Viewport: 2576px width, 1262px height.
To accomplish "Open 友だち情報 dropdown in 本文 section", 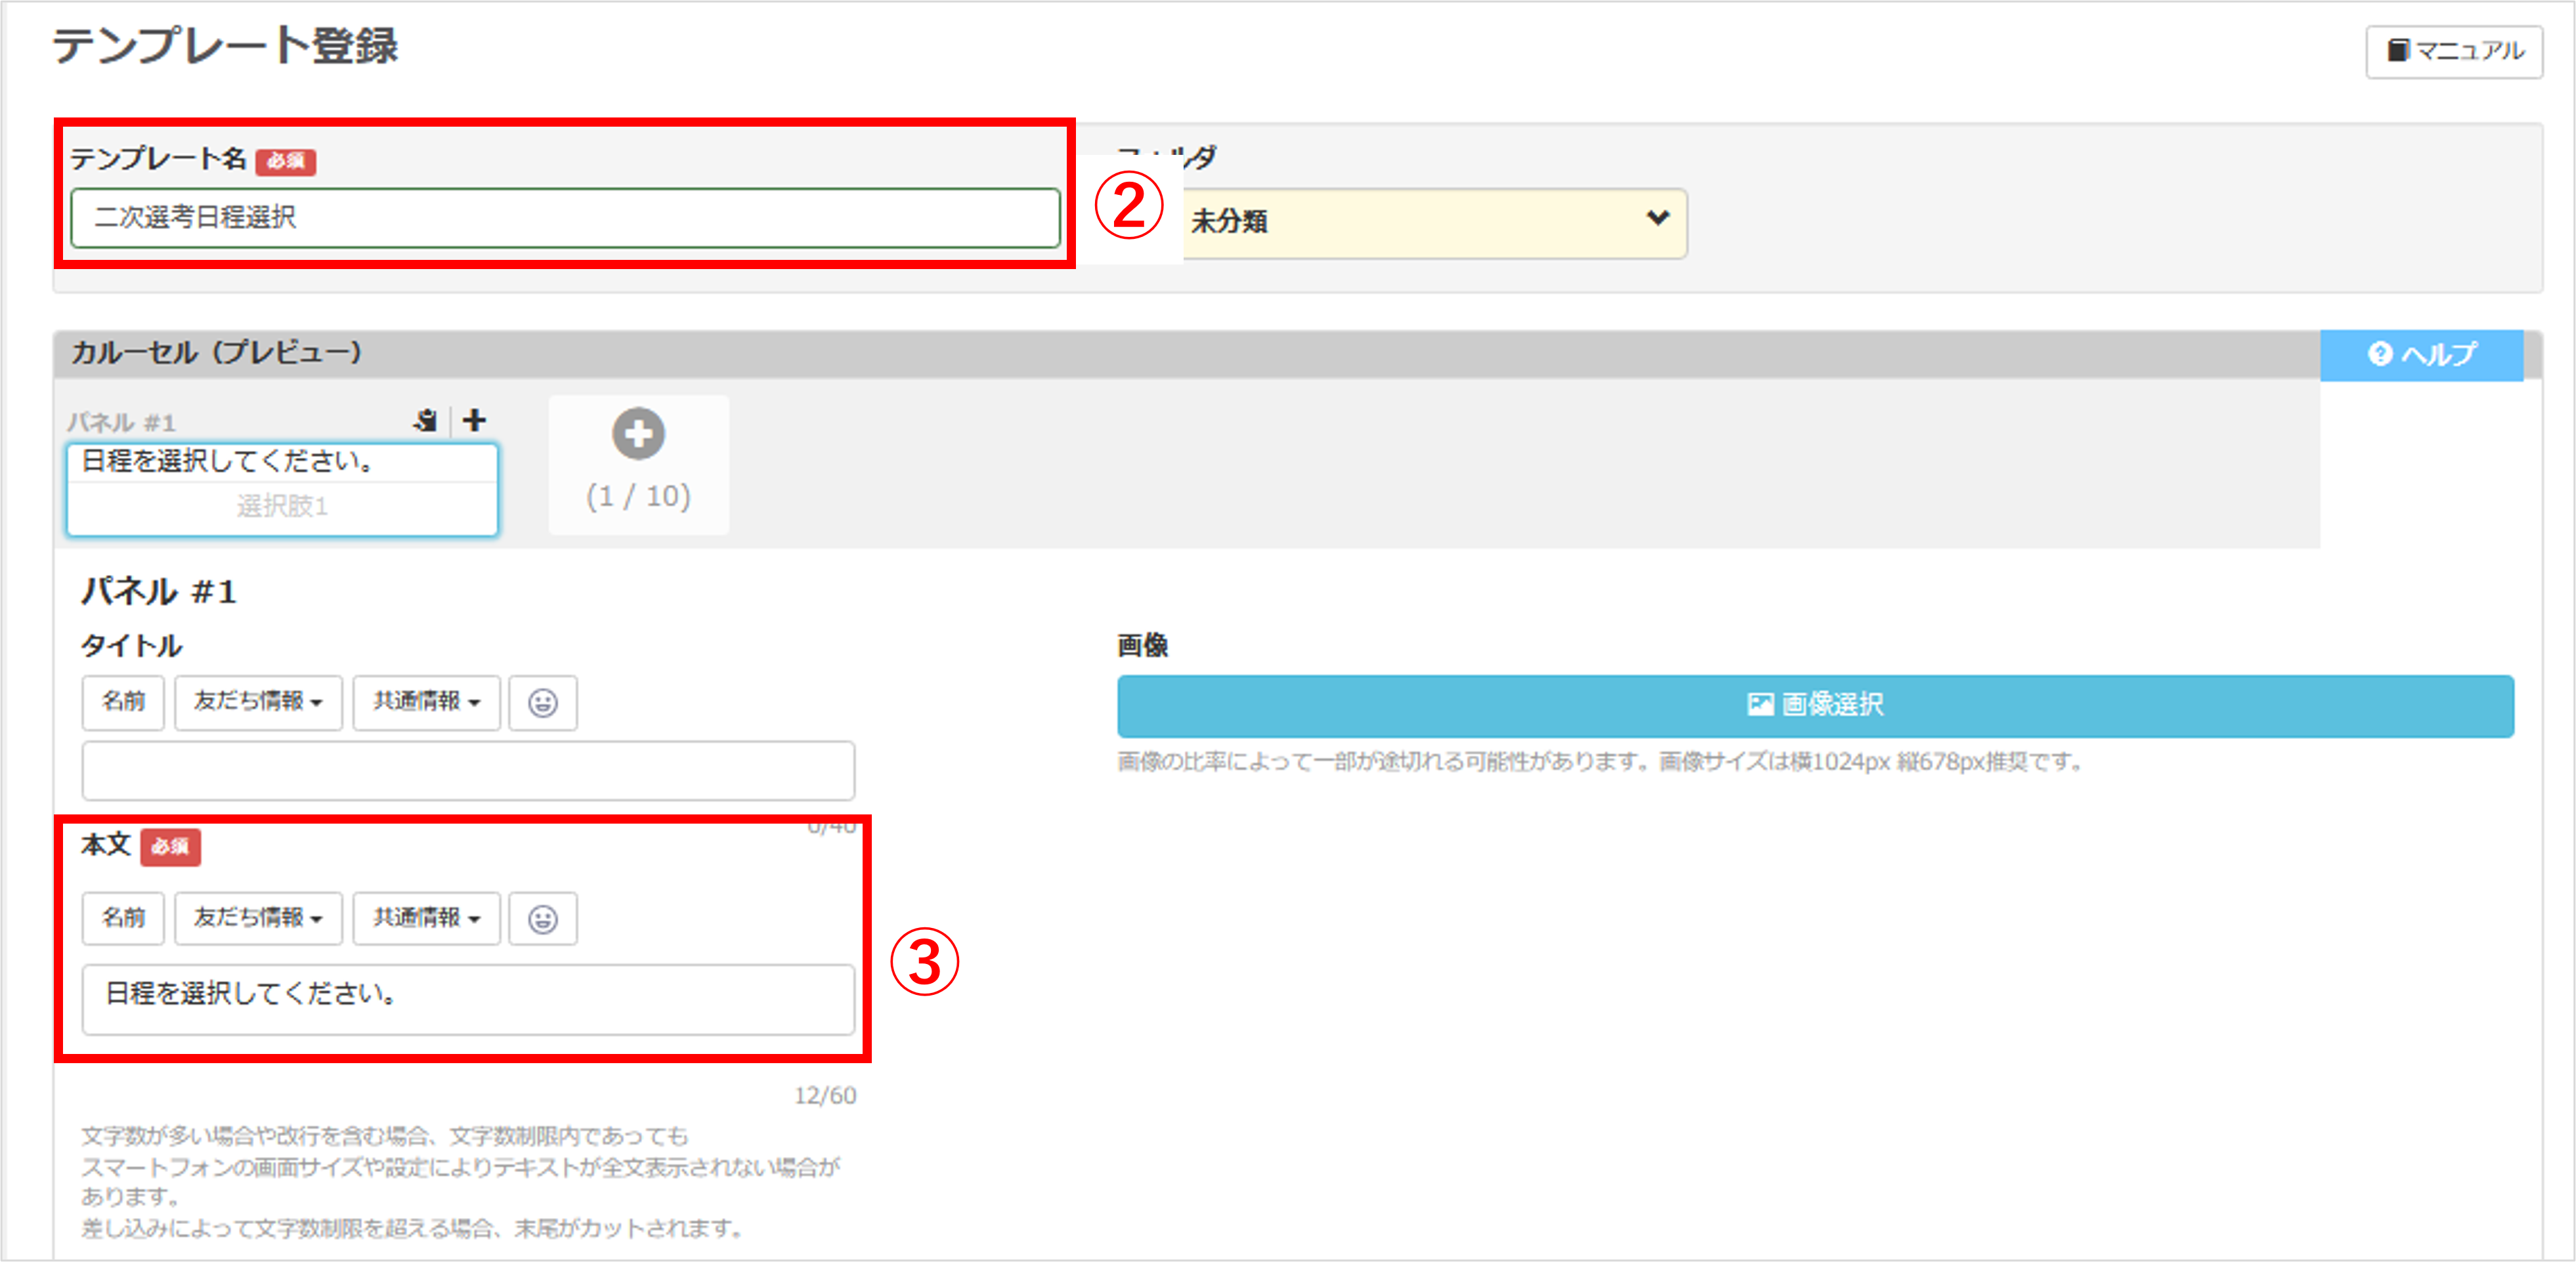I will (259, 919).
